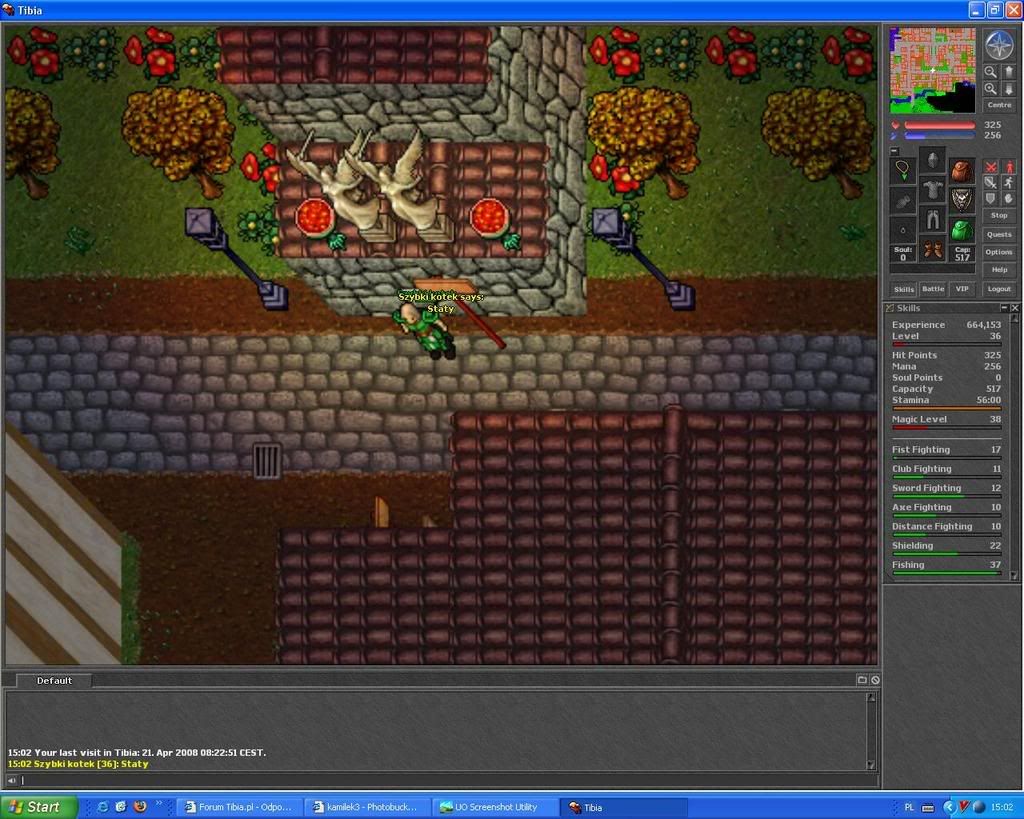Open the Skills window button
1024x819 pixels.
pos(904,289)
